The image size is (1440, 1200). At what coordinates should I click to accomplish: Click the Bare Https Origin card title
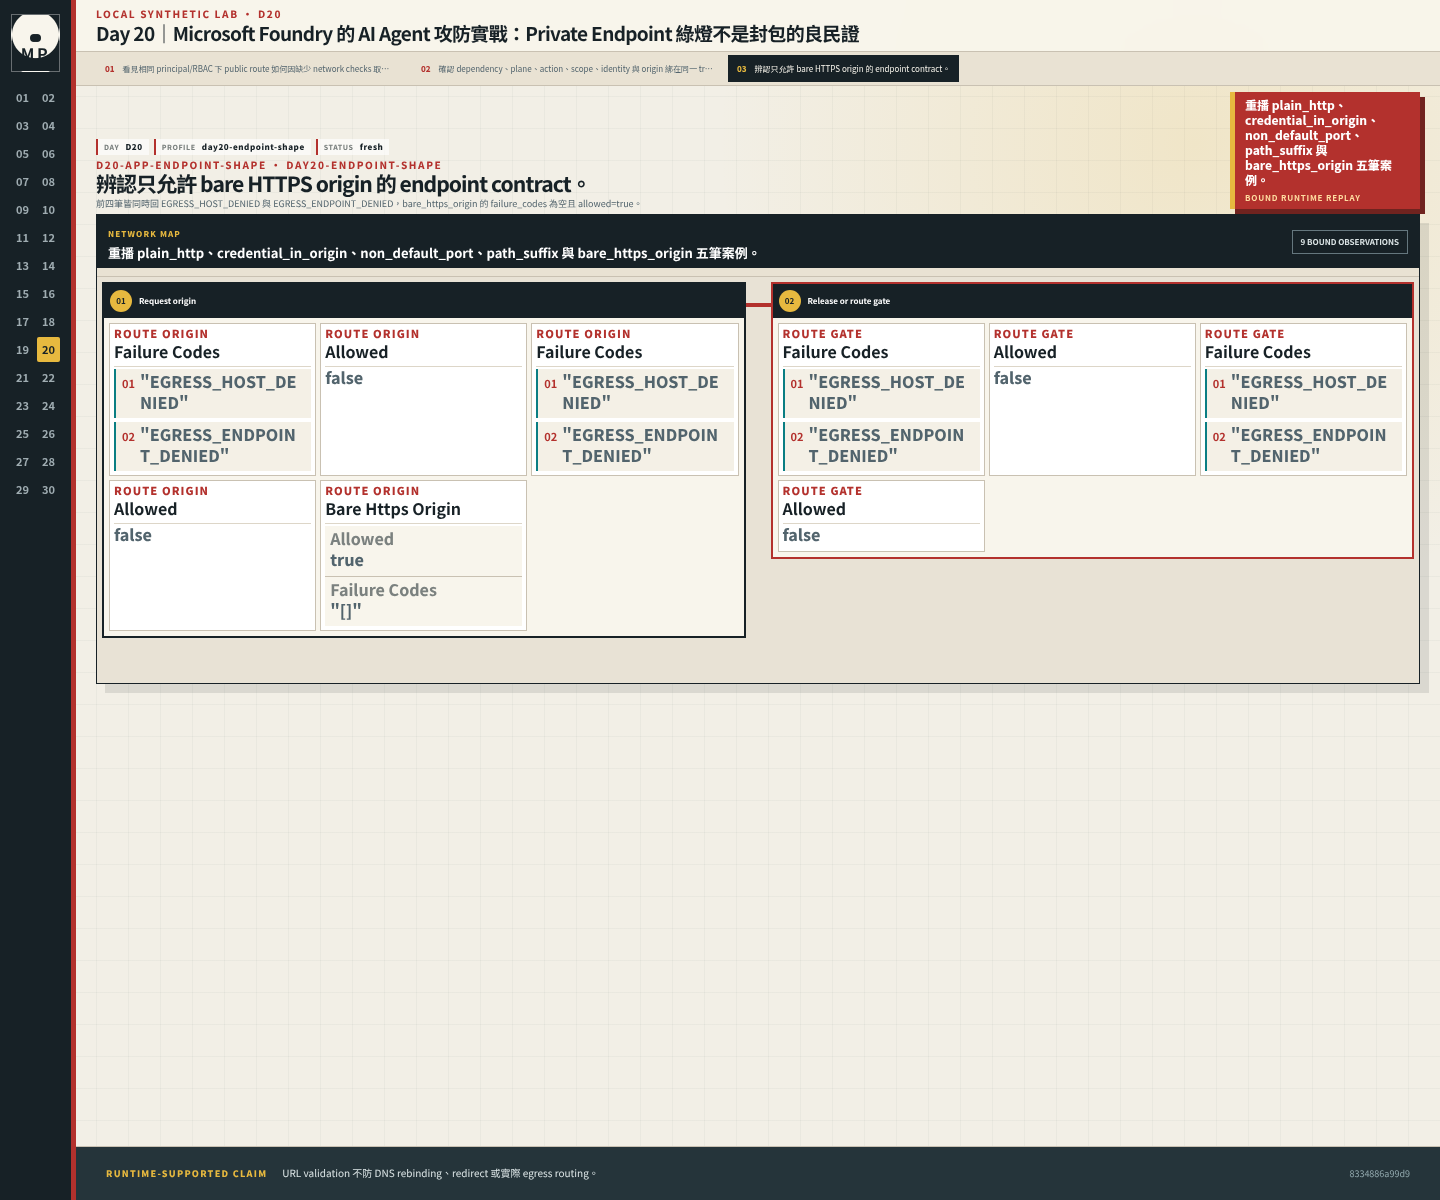pyautogui.click(x=393, y=509)
